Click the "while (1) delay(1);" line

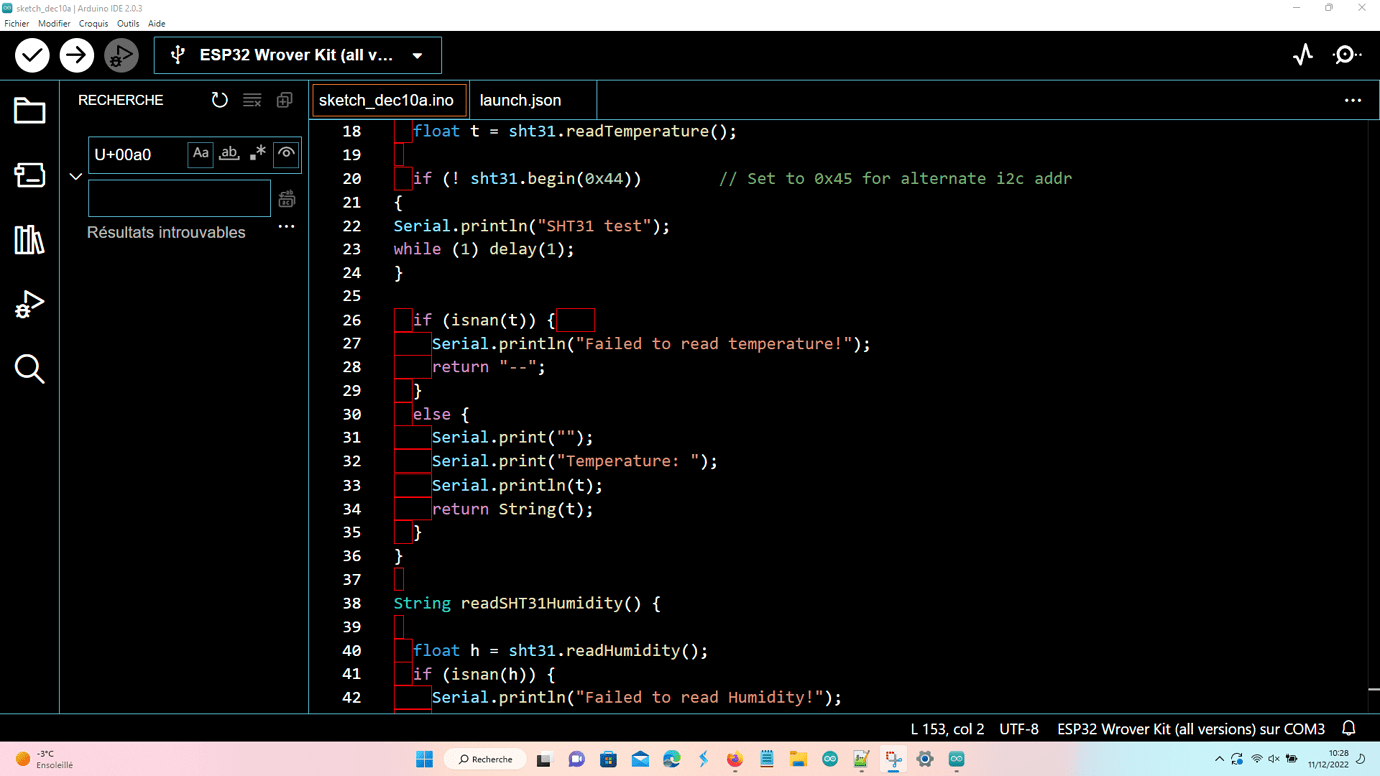tap(484, 249)
